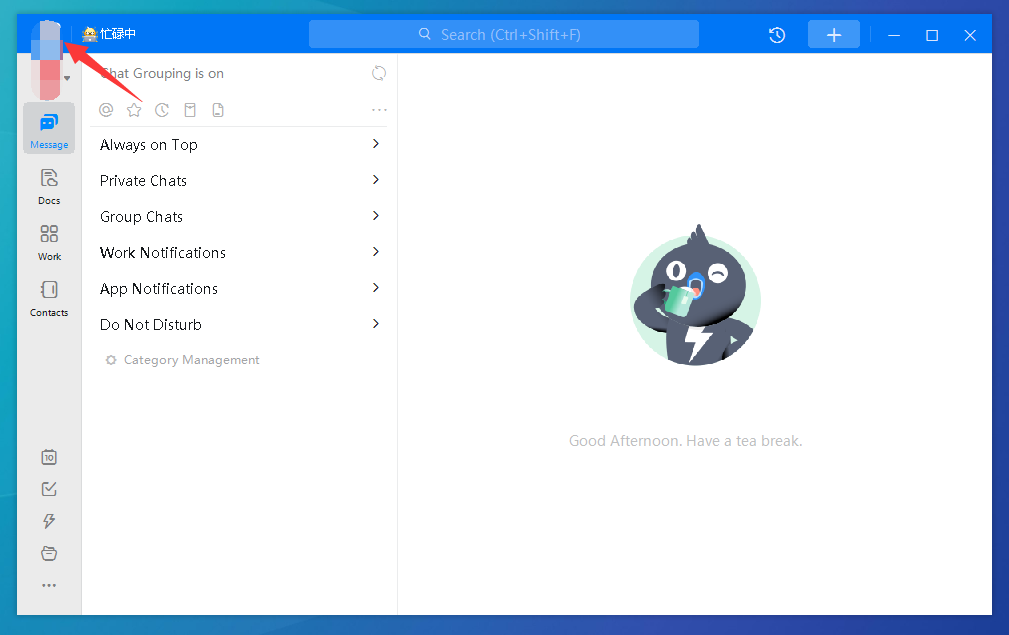The height and width of the screenshot is (635, 1009).
Task: Open the Docs section
Action: click(49, 187)
